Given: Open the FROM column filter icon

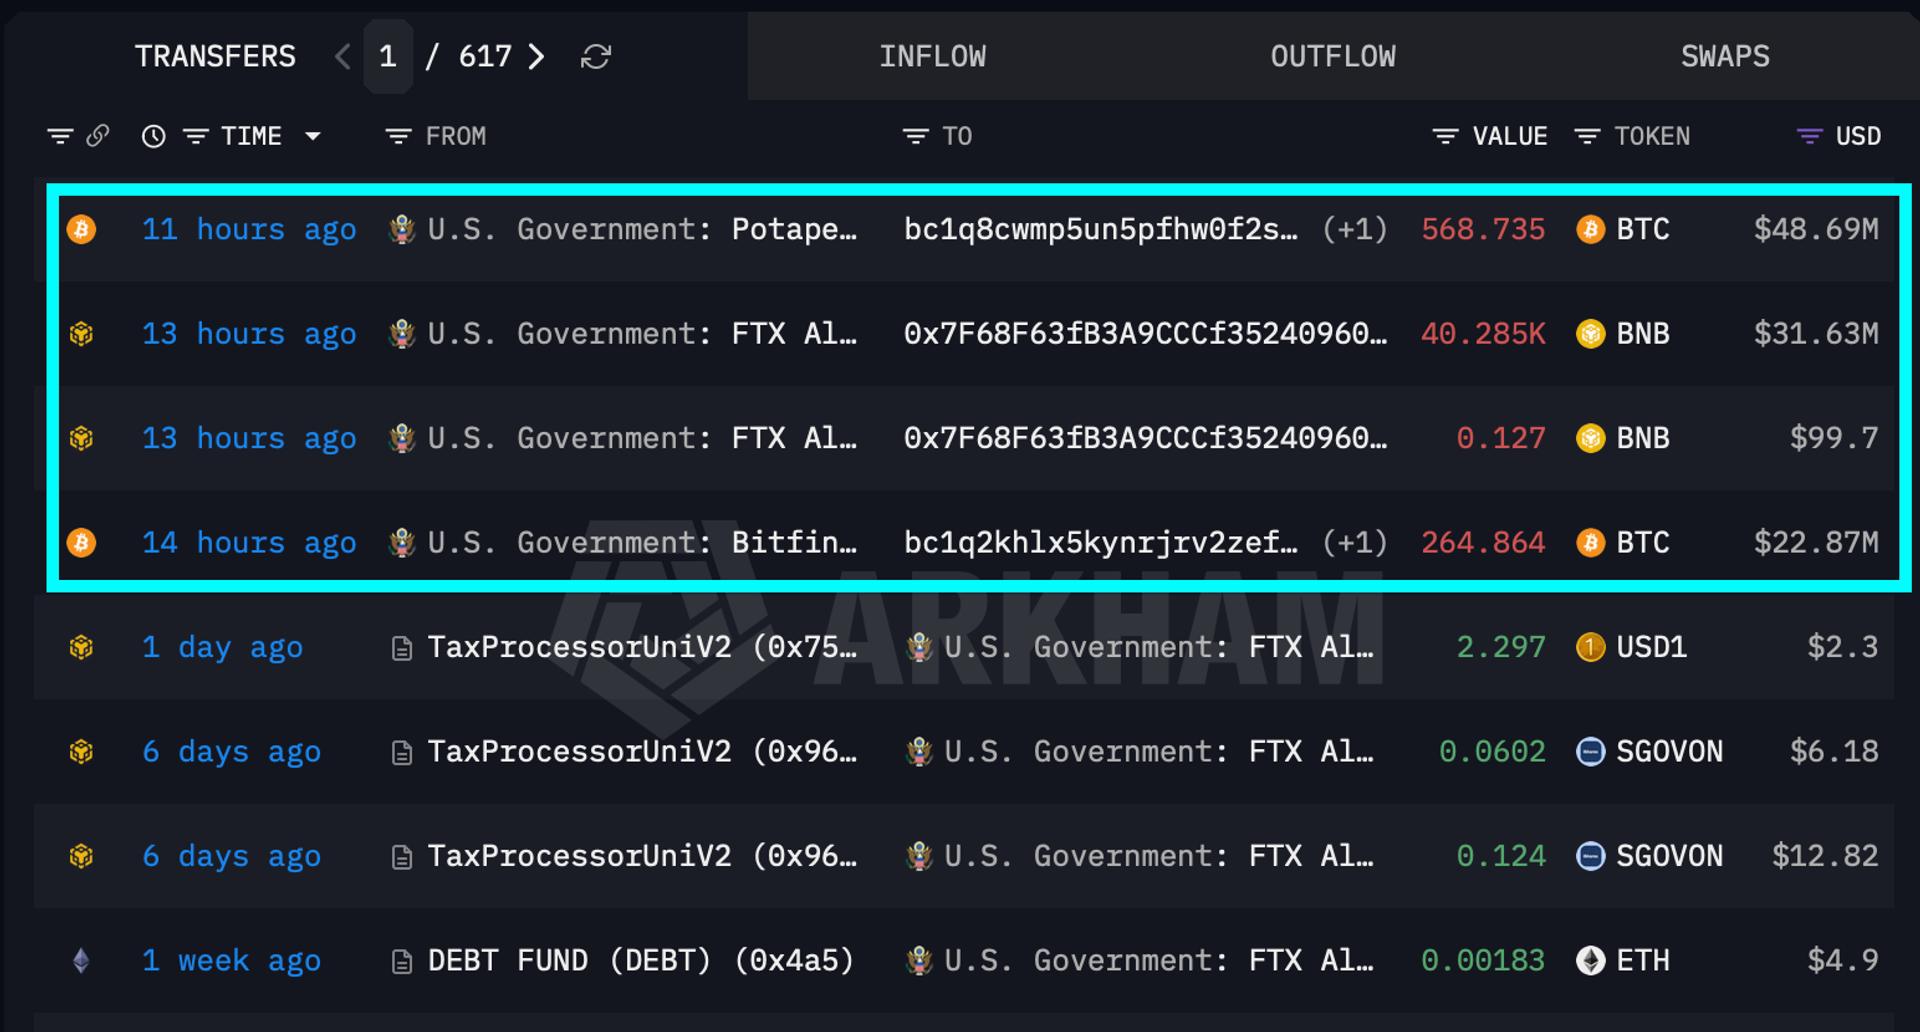Looking at the screenshot, I should 399,136.
